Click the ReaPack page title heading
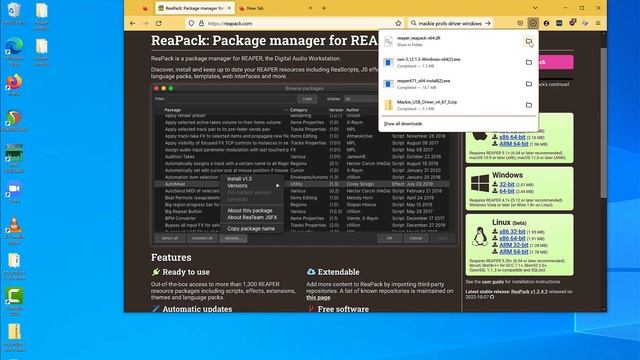This screenshot has width=640, height=360. (264, 40)
